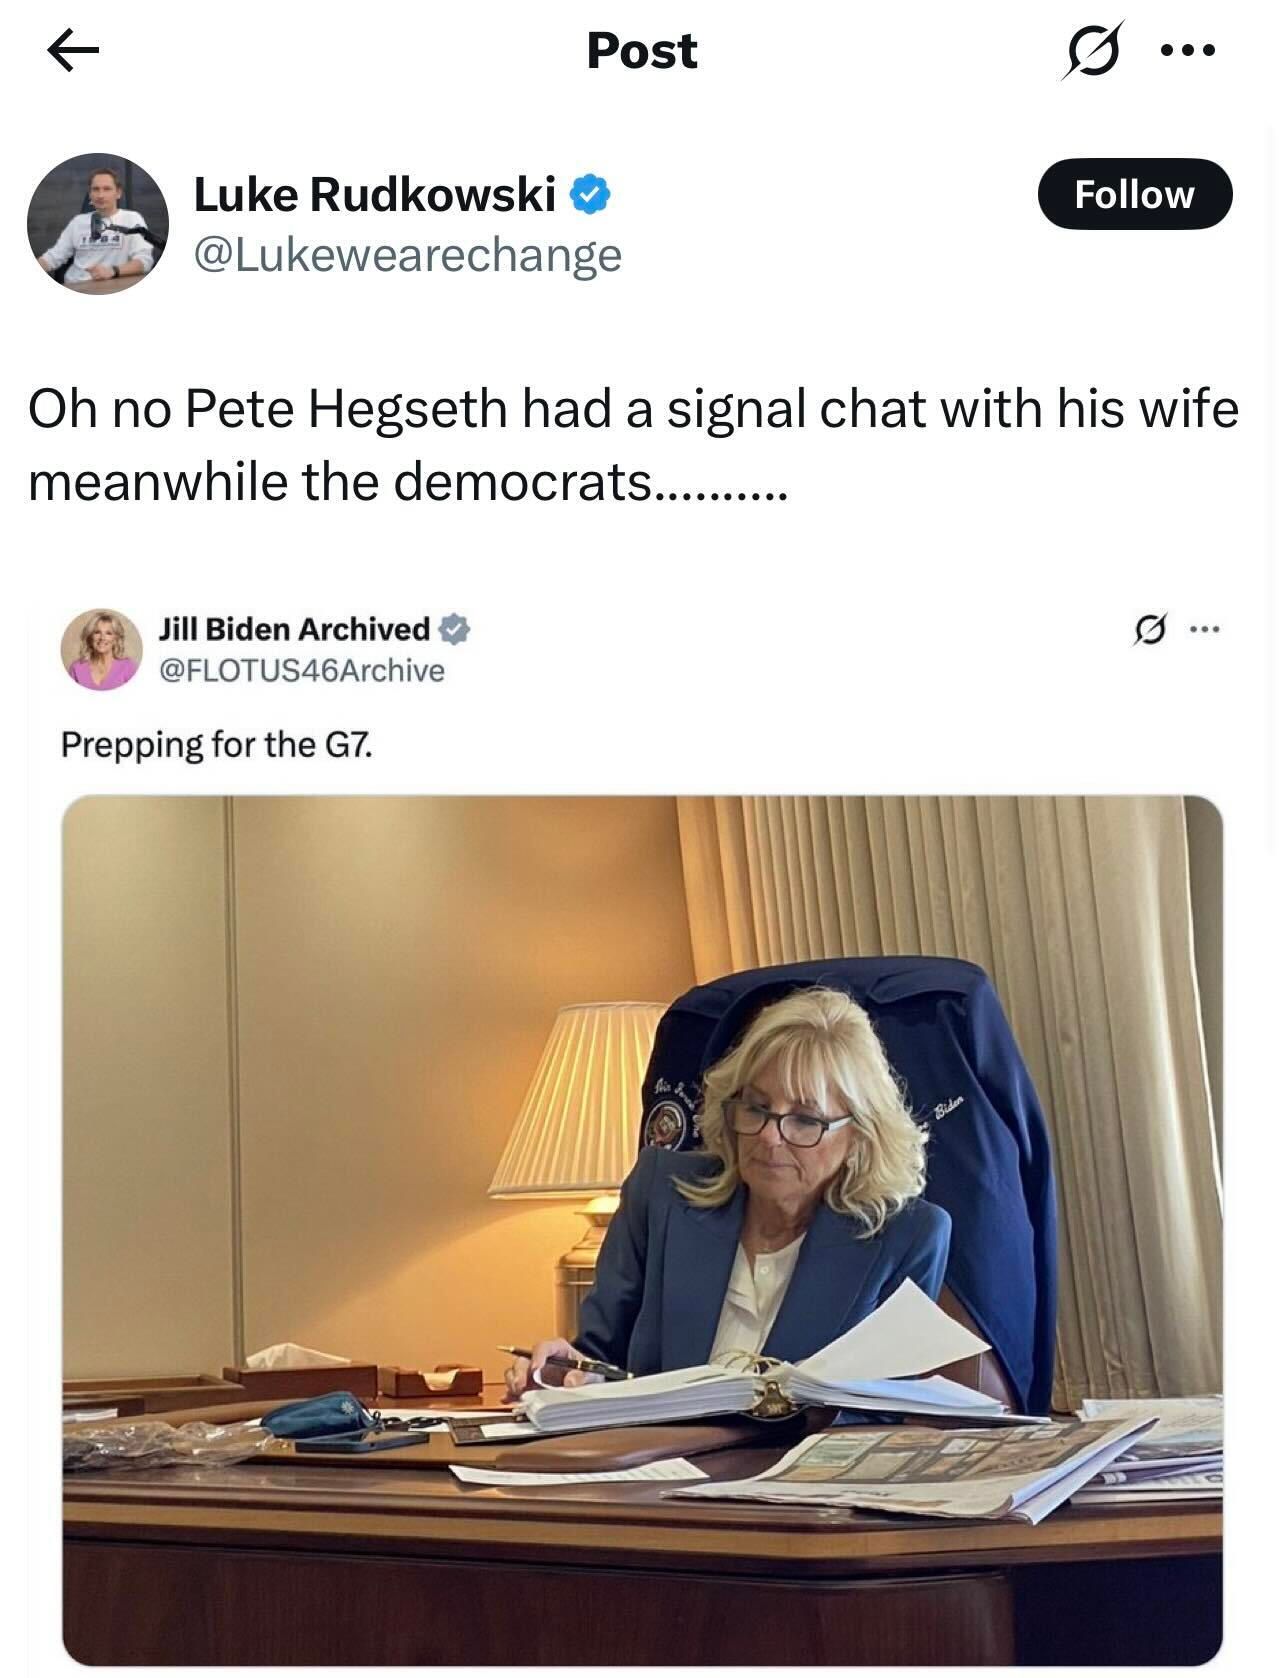Open the @FLOTUS46Archive handle
1284x1678 pixels.
tap(301, 670)
